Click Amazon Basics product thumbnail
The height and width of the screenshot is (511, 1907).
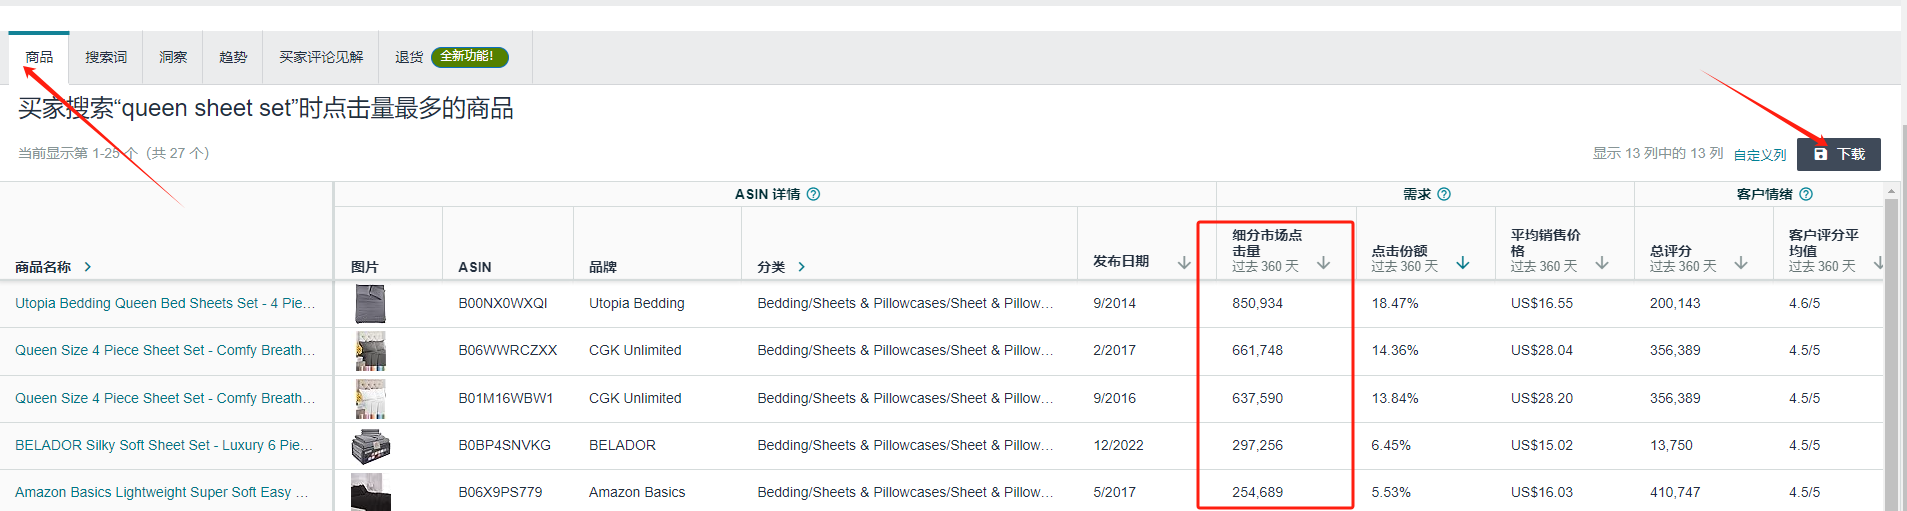tap(370, 493)
